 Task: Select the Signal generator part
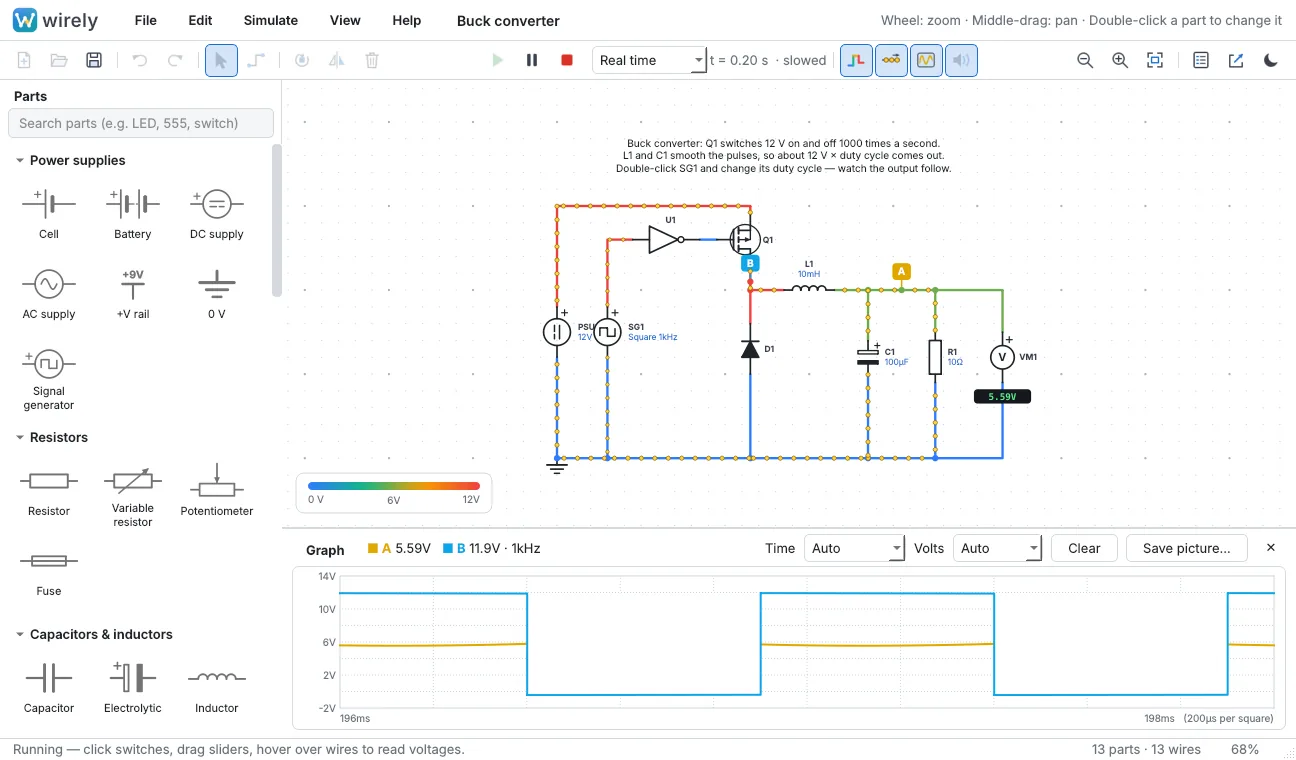(49, 380)
